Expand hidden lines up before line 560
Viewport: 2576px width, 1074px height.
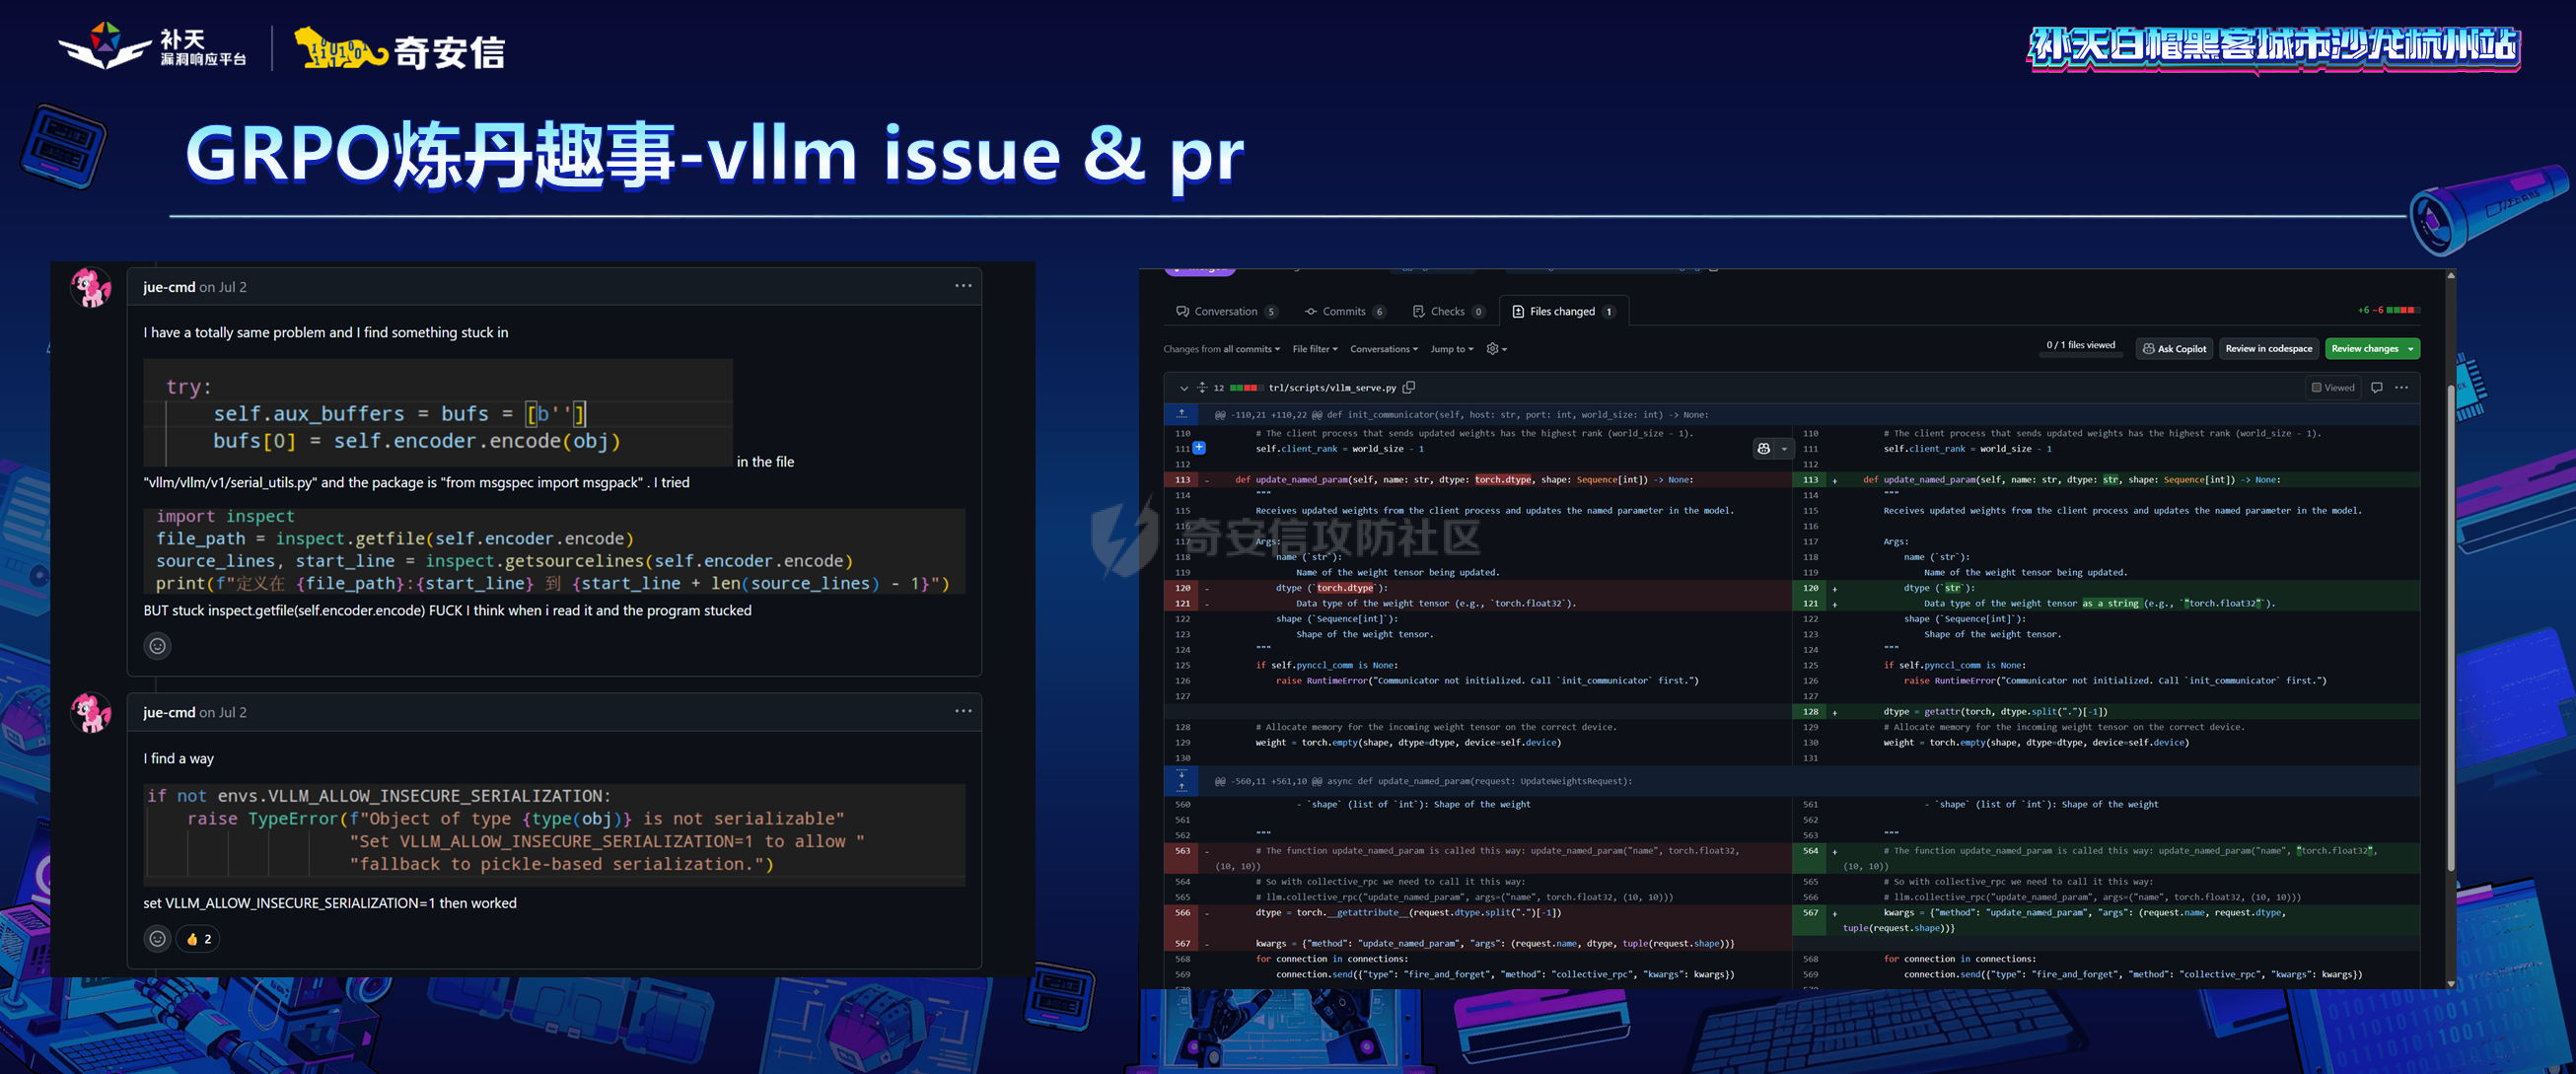[1181, 787]
